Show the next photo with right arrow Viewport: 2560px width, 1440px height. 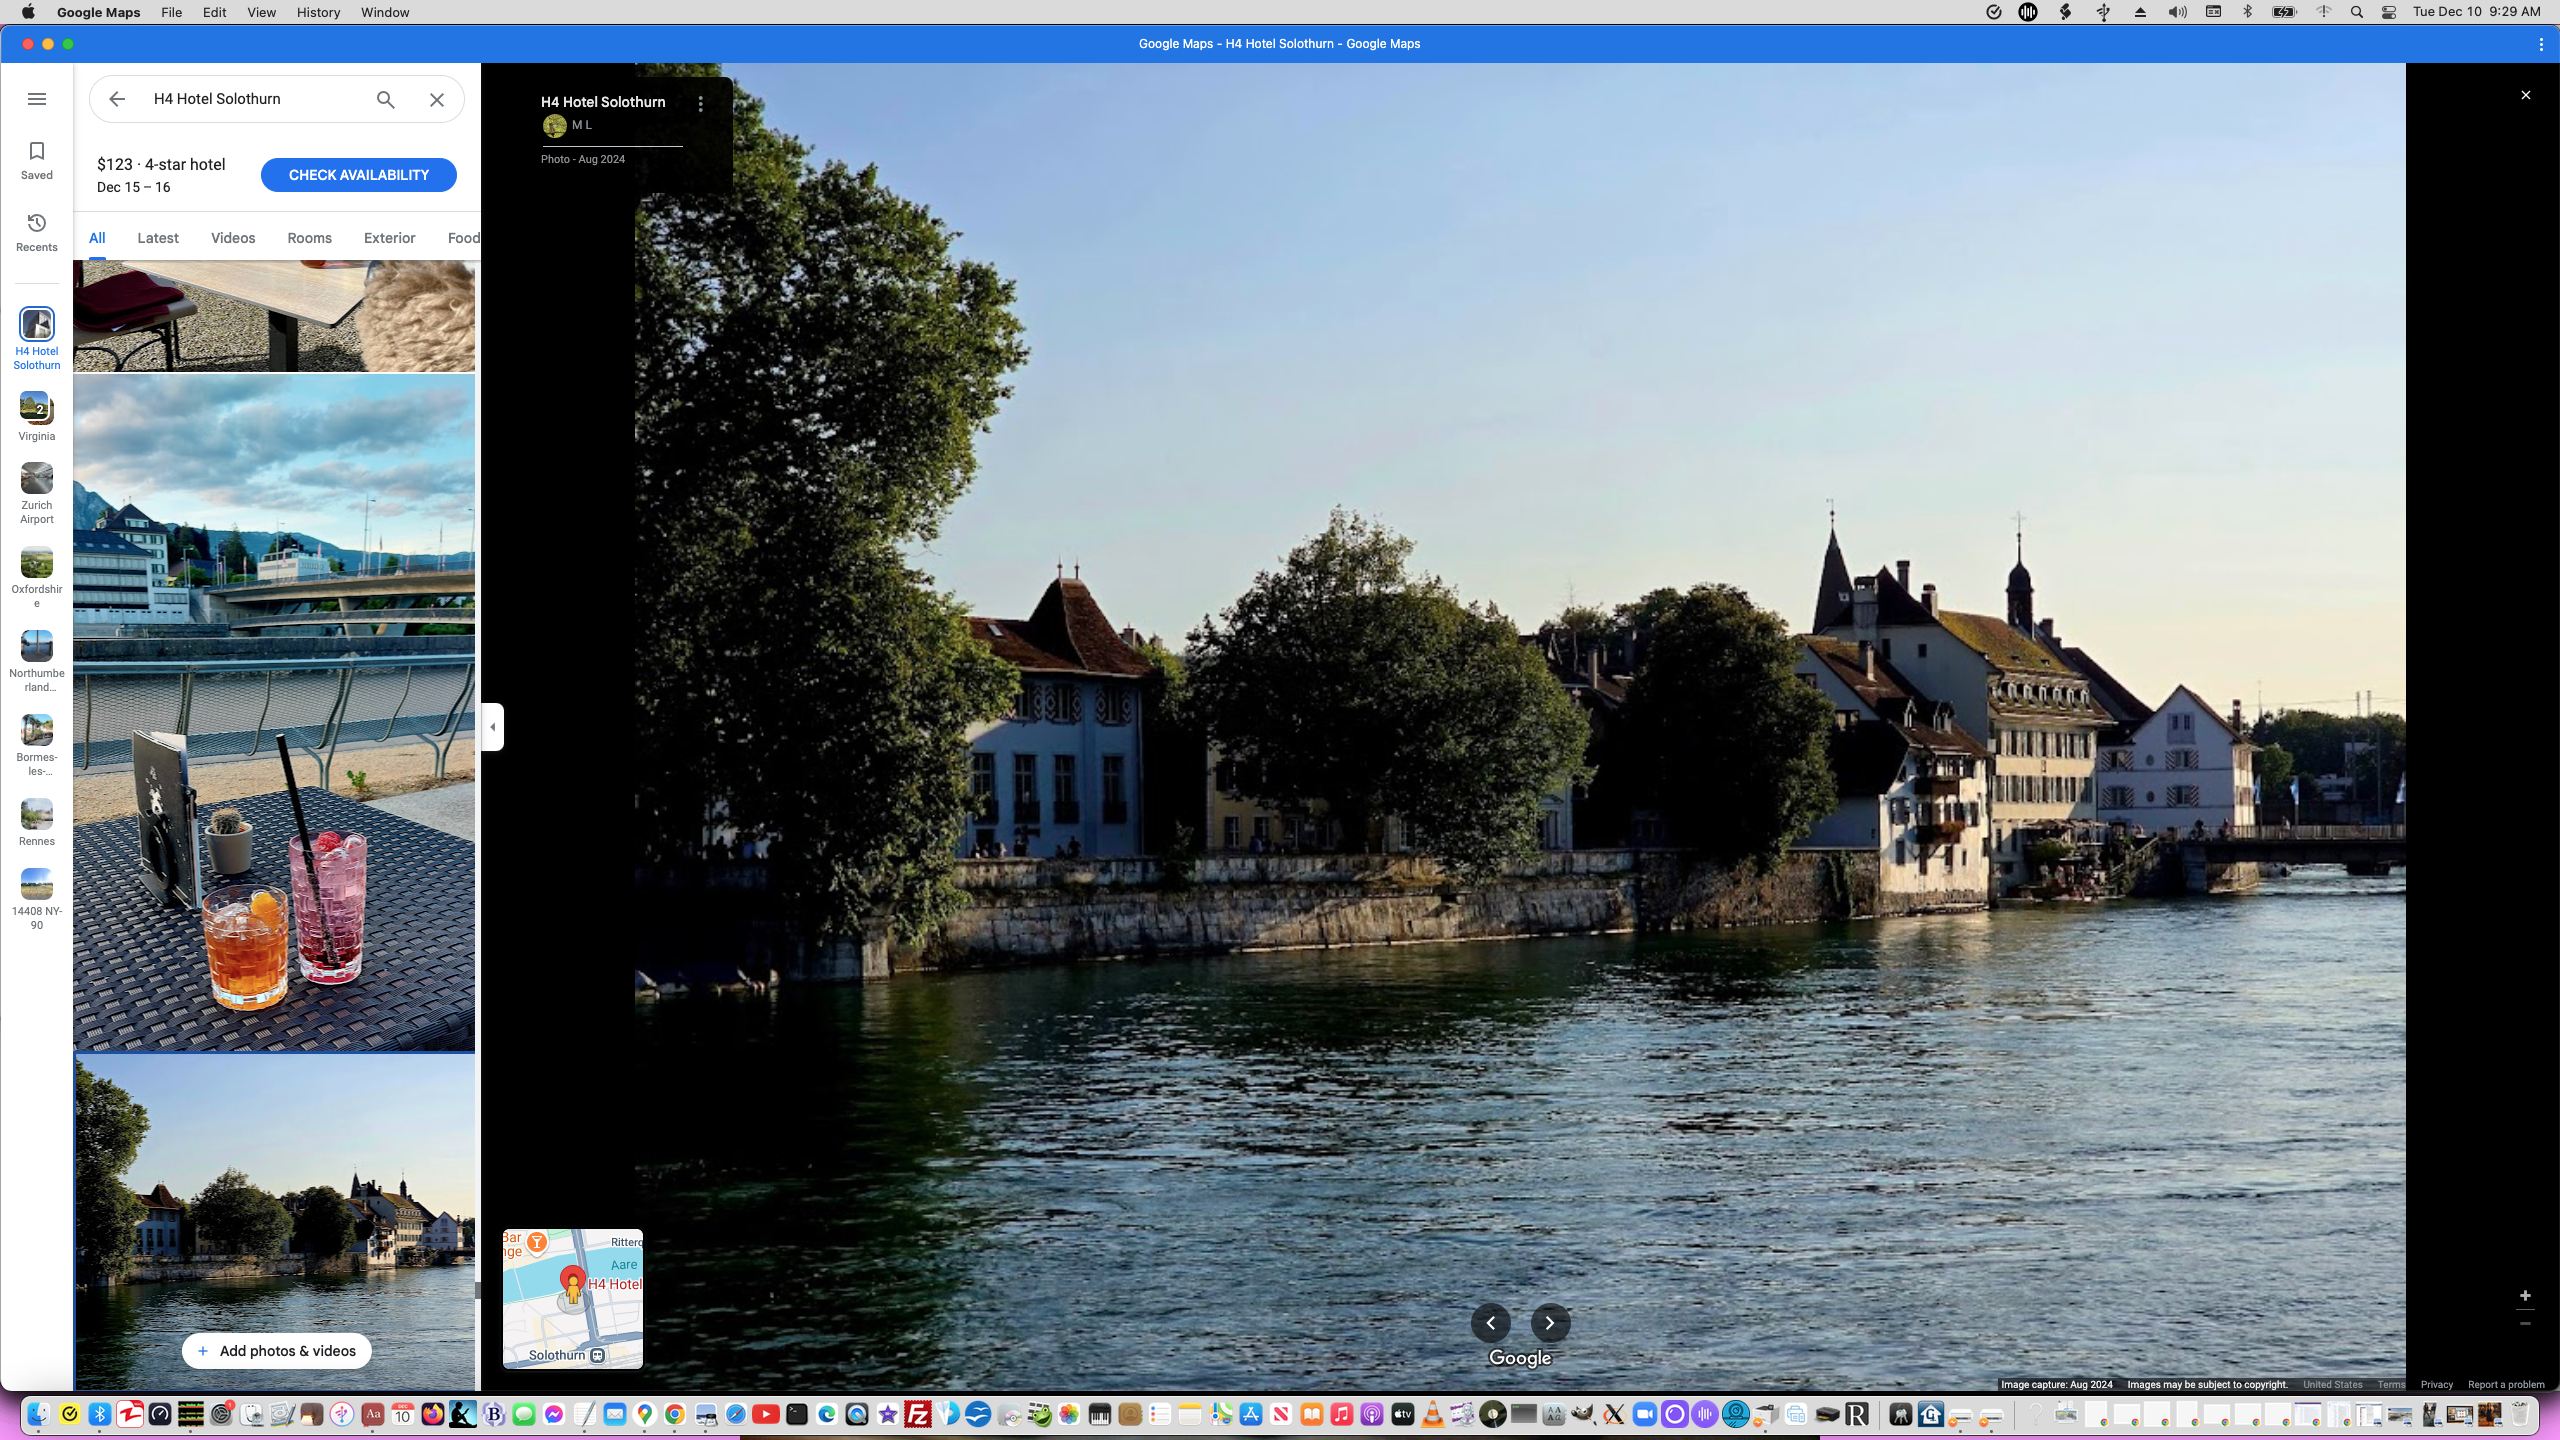[x=1550, y=1323]
